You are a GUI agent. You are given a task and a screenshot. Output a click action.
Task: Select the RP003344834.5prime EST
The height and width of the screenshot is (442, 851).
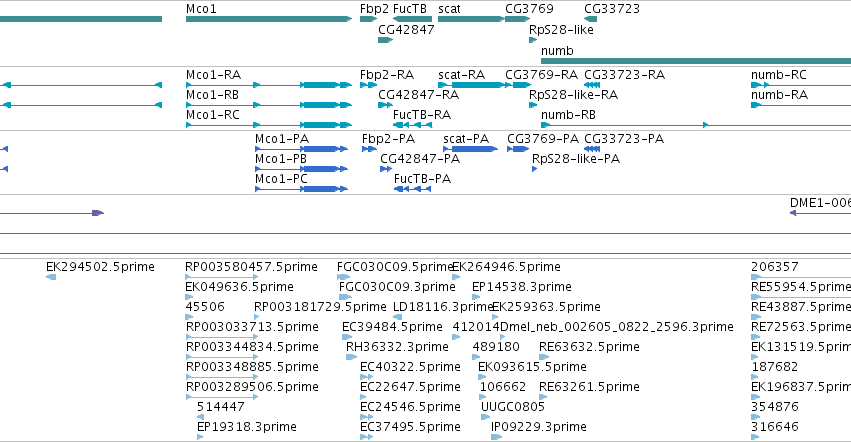[x=252, y=346]
